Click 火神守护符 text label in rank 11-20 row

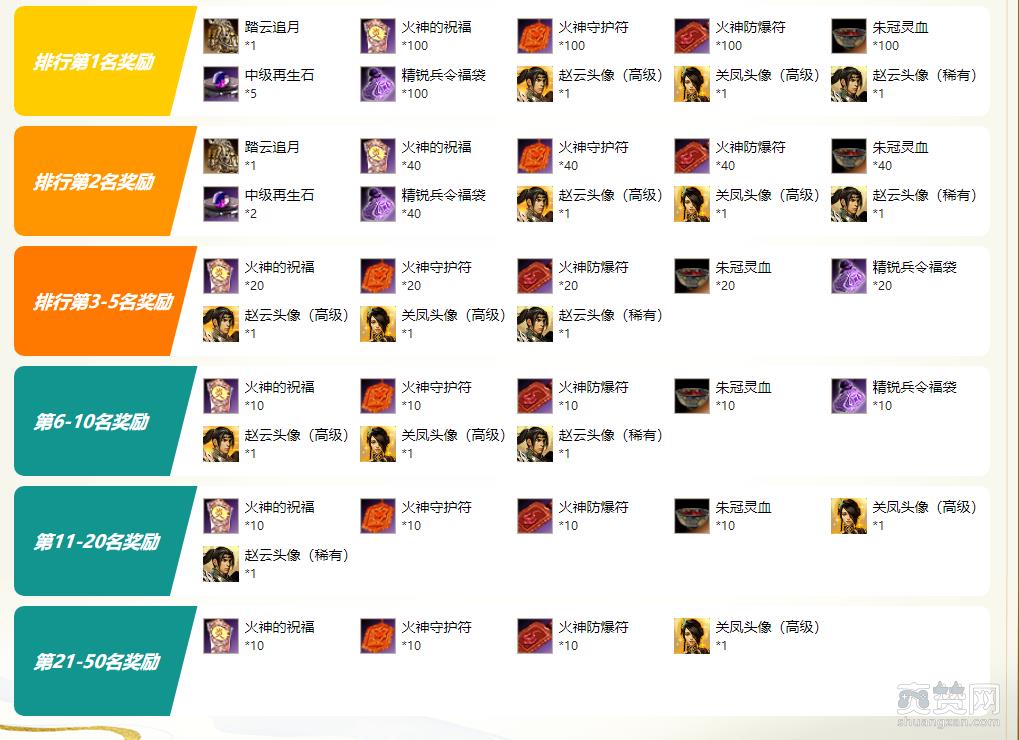tap(437, 507)
